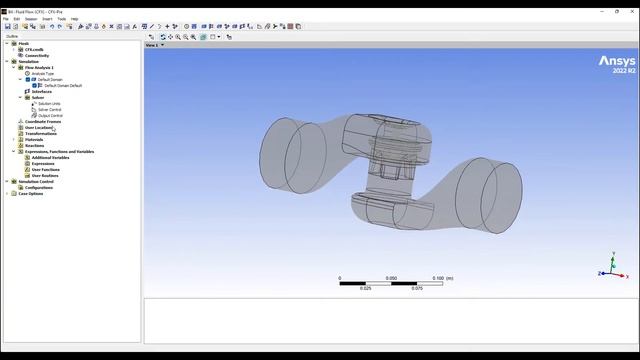Select the Zoom Box magnifier tool
Viewport: 640px width, 360px height.
click(x=193, y=37)
